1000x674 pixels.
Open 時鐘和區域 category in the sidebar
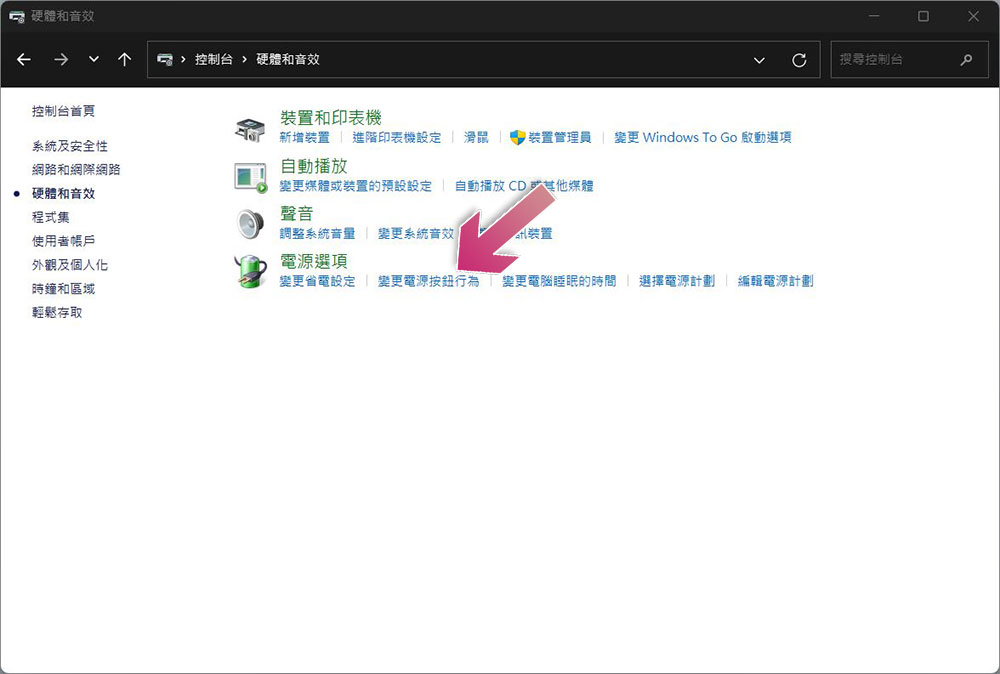[63, 289]
